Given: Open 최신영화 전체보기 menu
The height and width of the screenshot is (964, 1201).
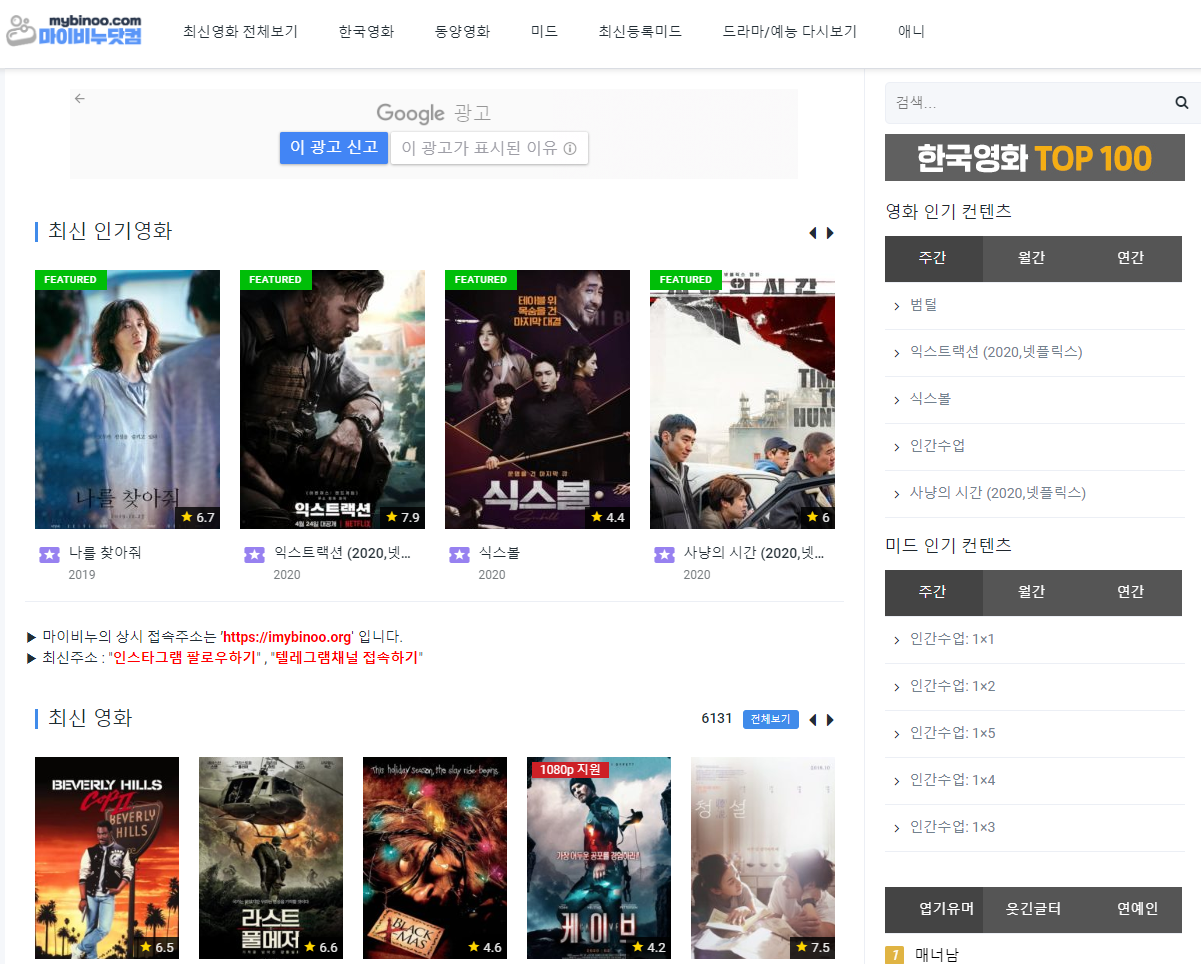Looking at the screenshot, I should tap(240, 31).
